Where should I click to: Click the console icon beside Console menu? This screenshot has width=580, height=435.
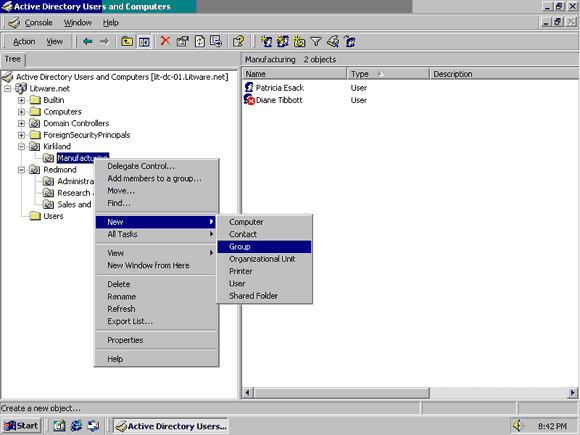[14, 23]
